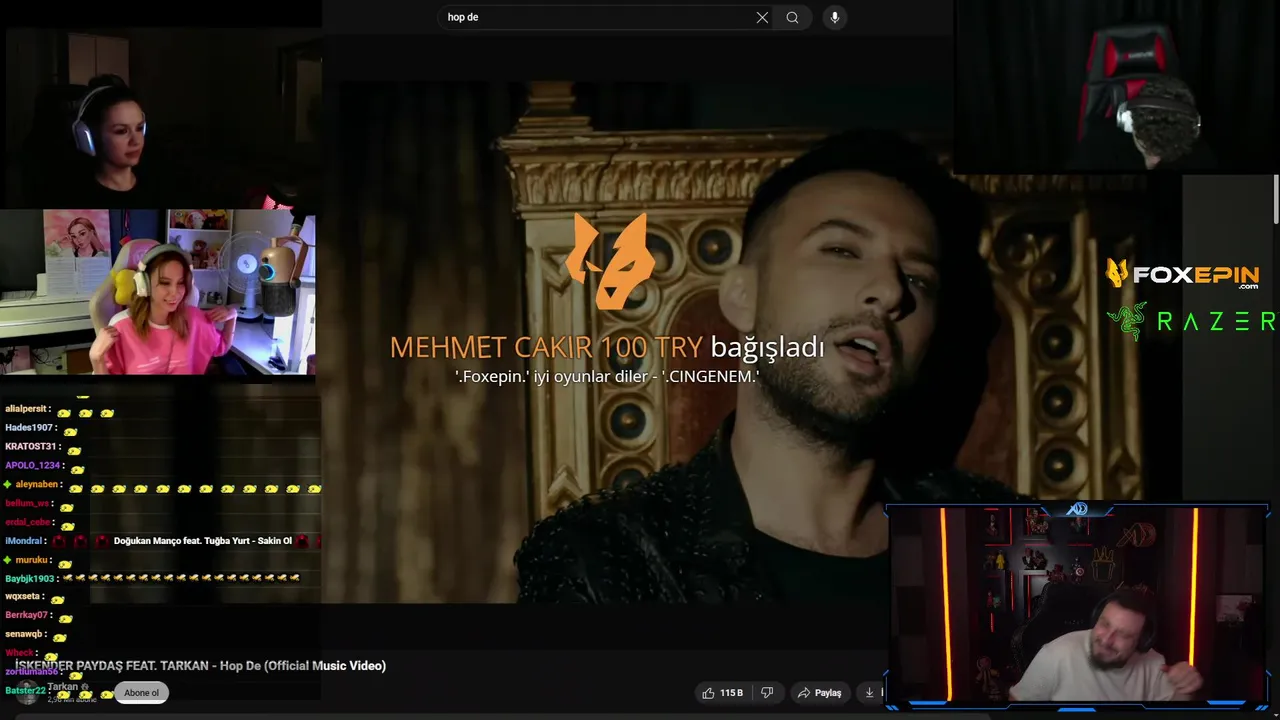Click chat username wqxseta
The image size is (1280, 720).
pos(23,596)
